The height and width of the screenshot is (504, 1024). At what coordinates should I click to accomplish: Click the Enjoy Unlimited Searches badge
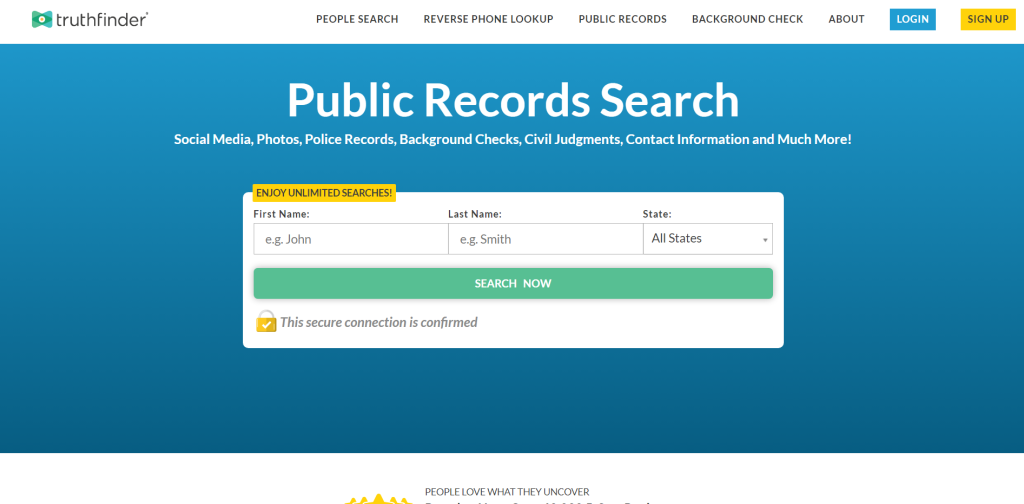[324, 192]
